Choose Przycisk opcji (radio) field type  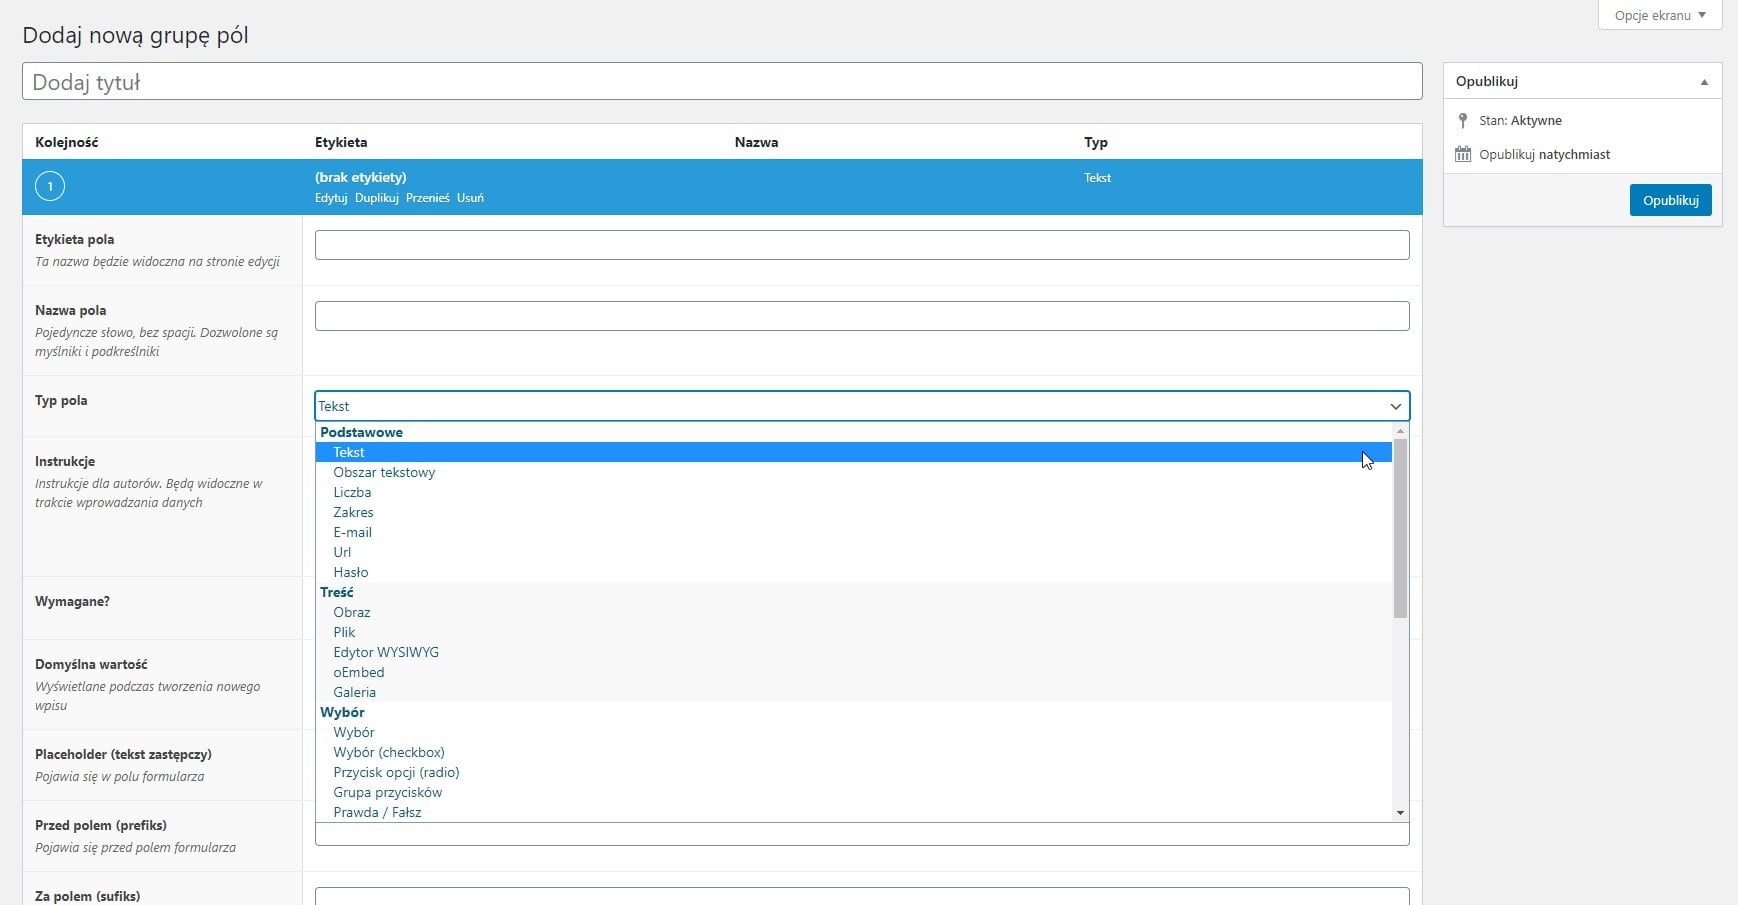396,772
